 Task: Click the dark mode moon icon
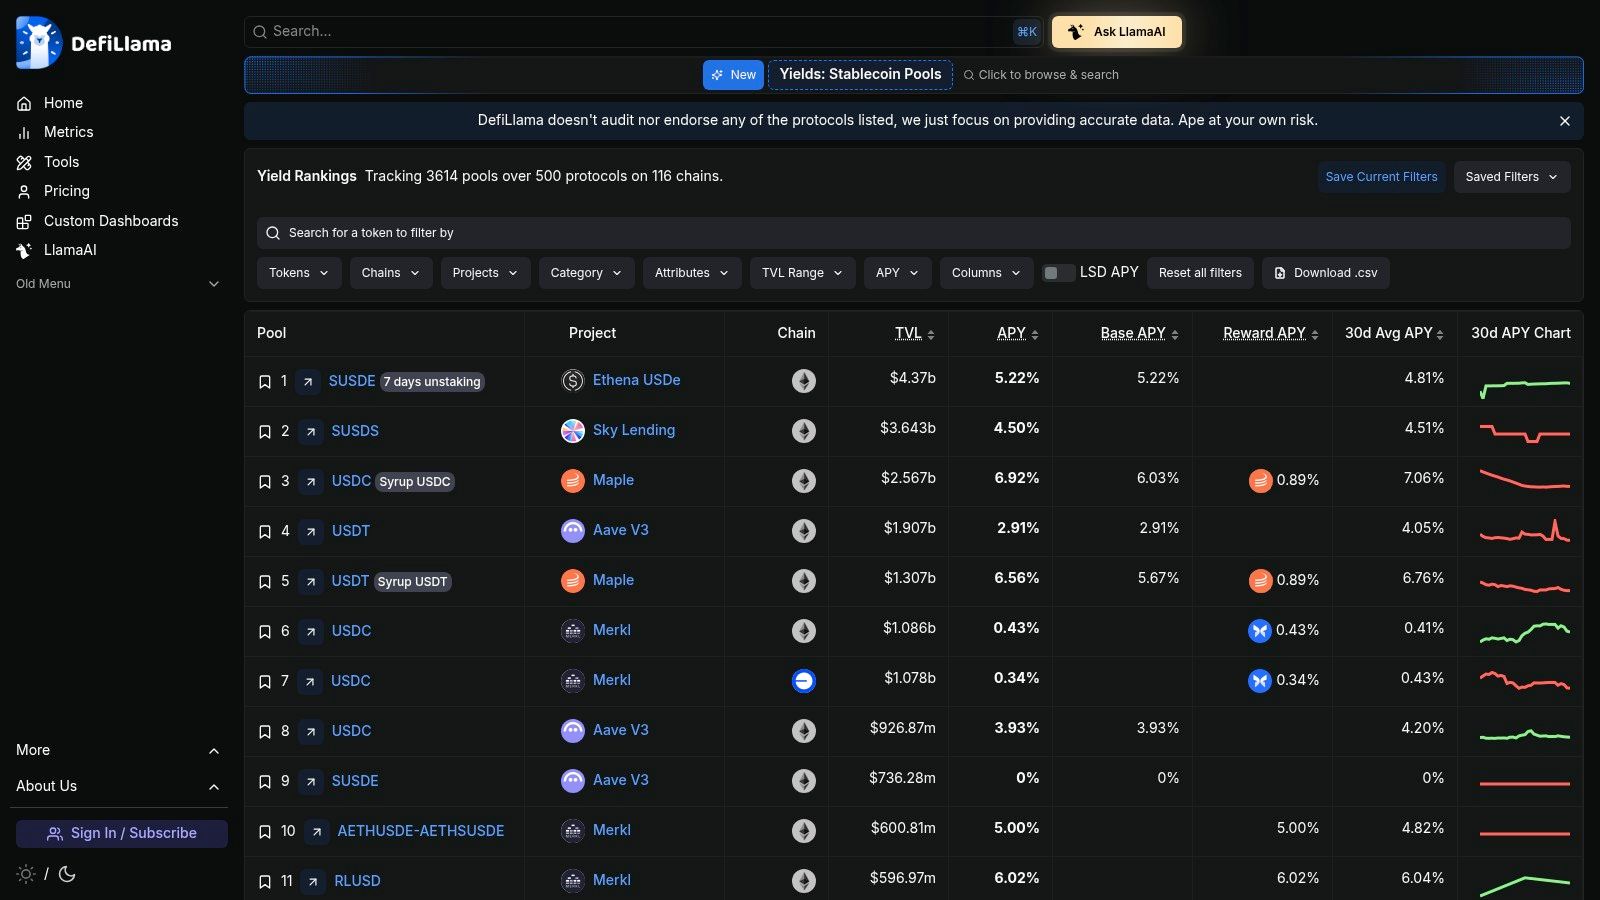(67, 874)
